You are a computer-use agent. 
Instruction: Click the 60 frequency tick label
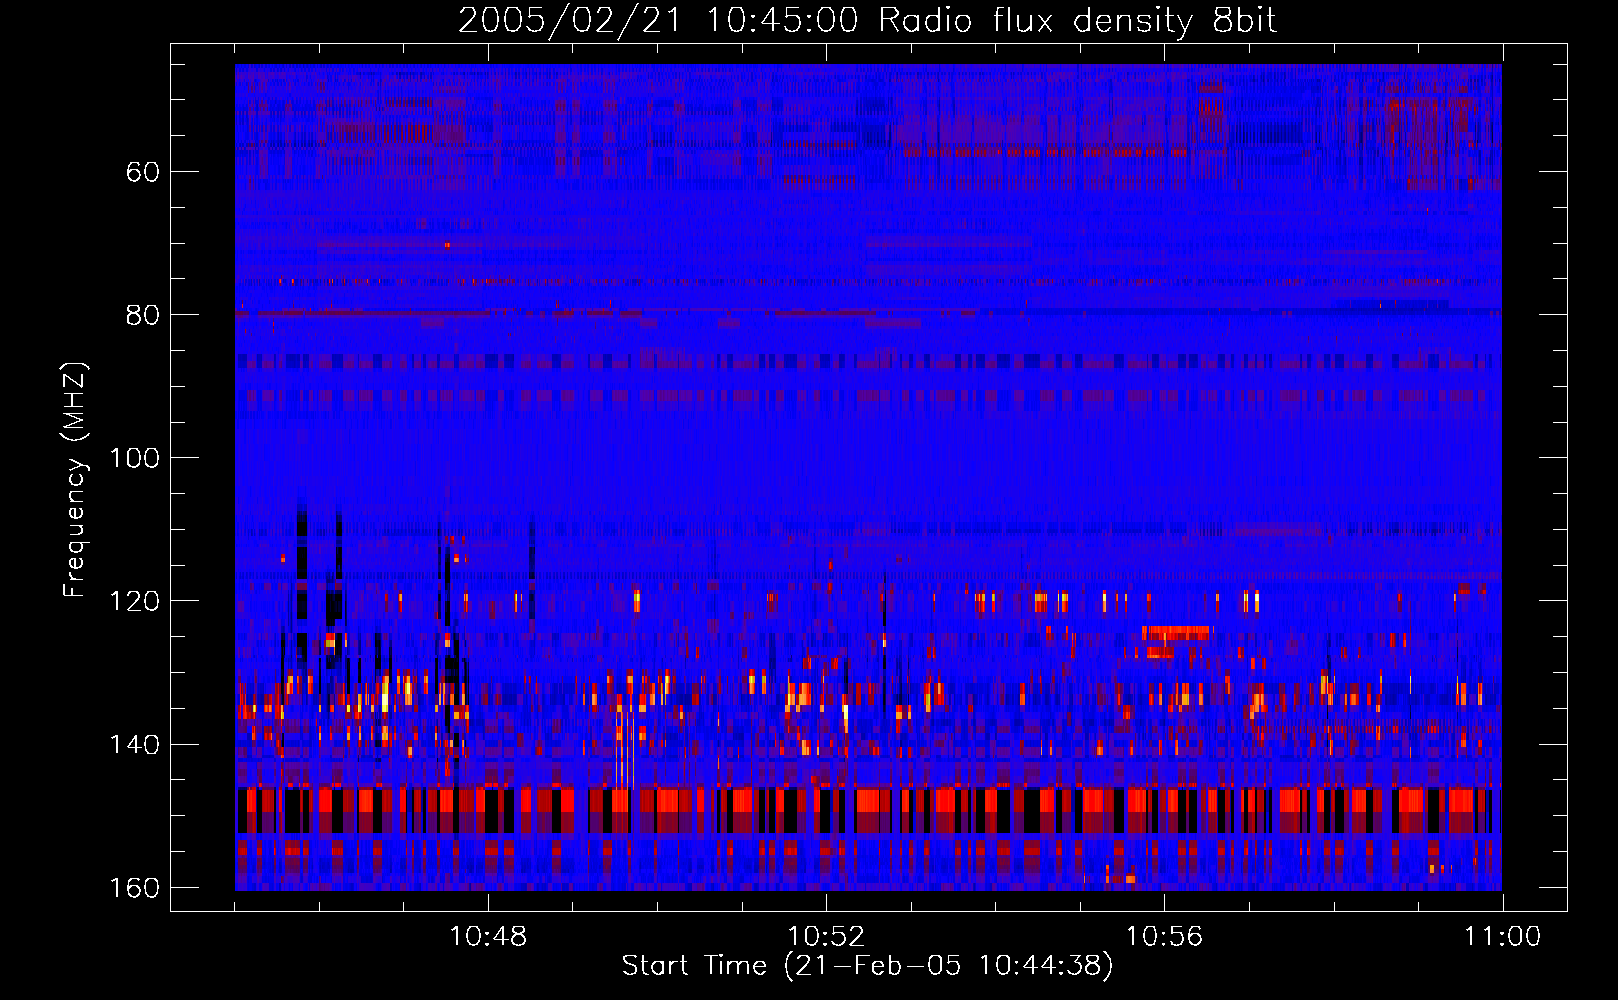pyautogui.click(x=143, y=172)
